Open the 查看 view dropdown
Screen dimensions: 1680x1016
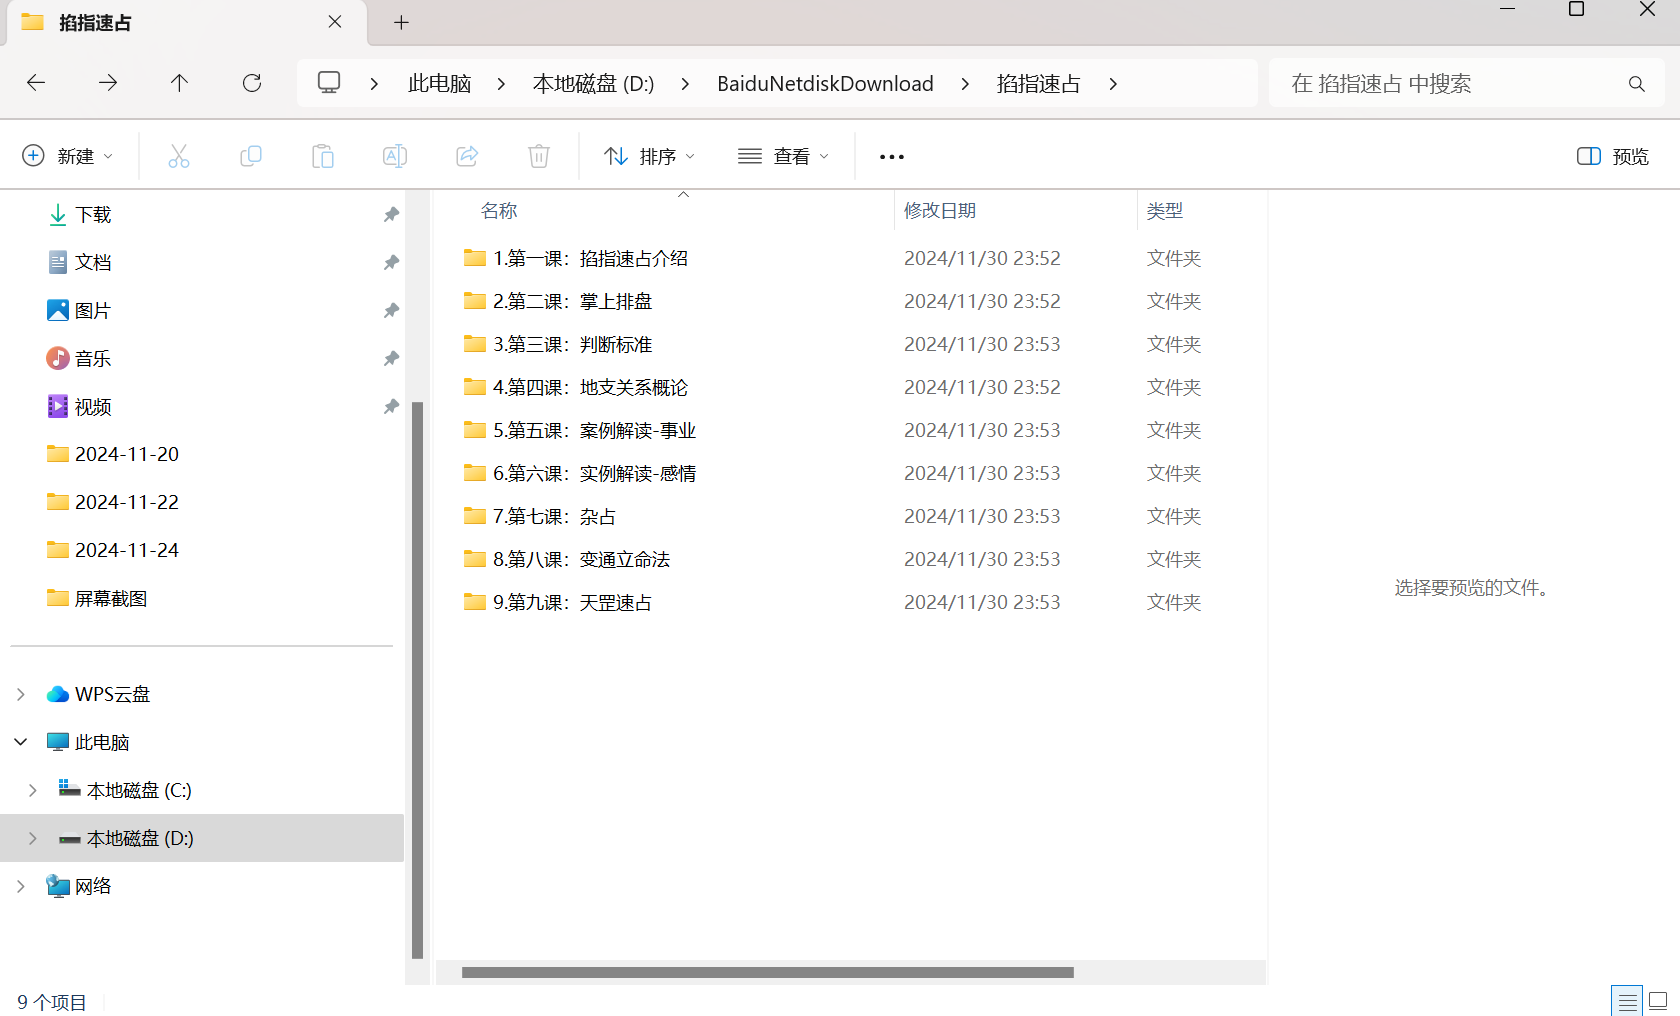pyautogui.click(x=784, y=156)
